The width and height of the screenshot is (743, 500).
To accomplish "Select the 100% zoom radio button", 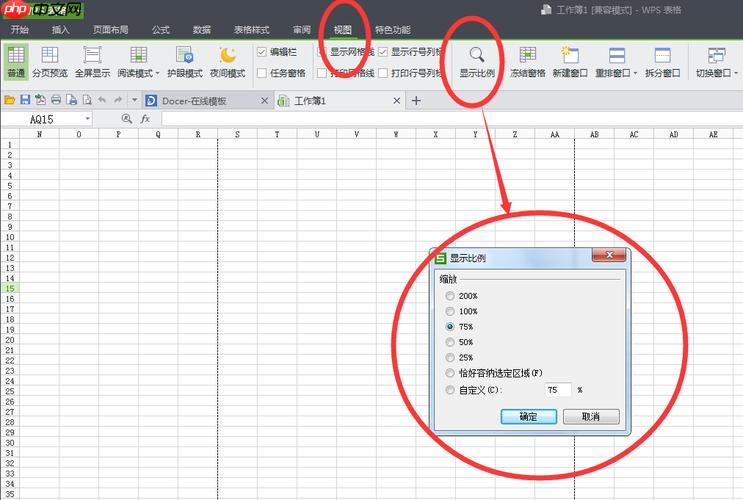I will (450, 311).
